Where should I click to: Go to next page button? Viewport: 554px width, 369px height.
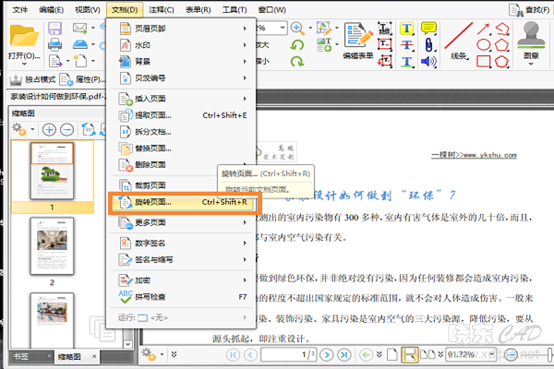point(326,355)
